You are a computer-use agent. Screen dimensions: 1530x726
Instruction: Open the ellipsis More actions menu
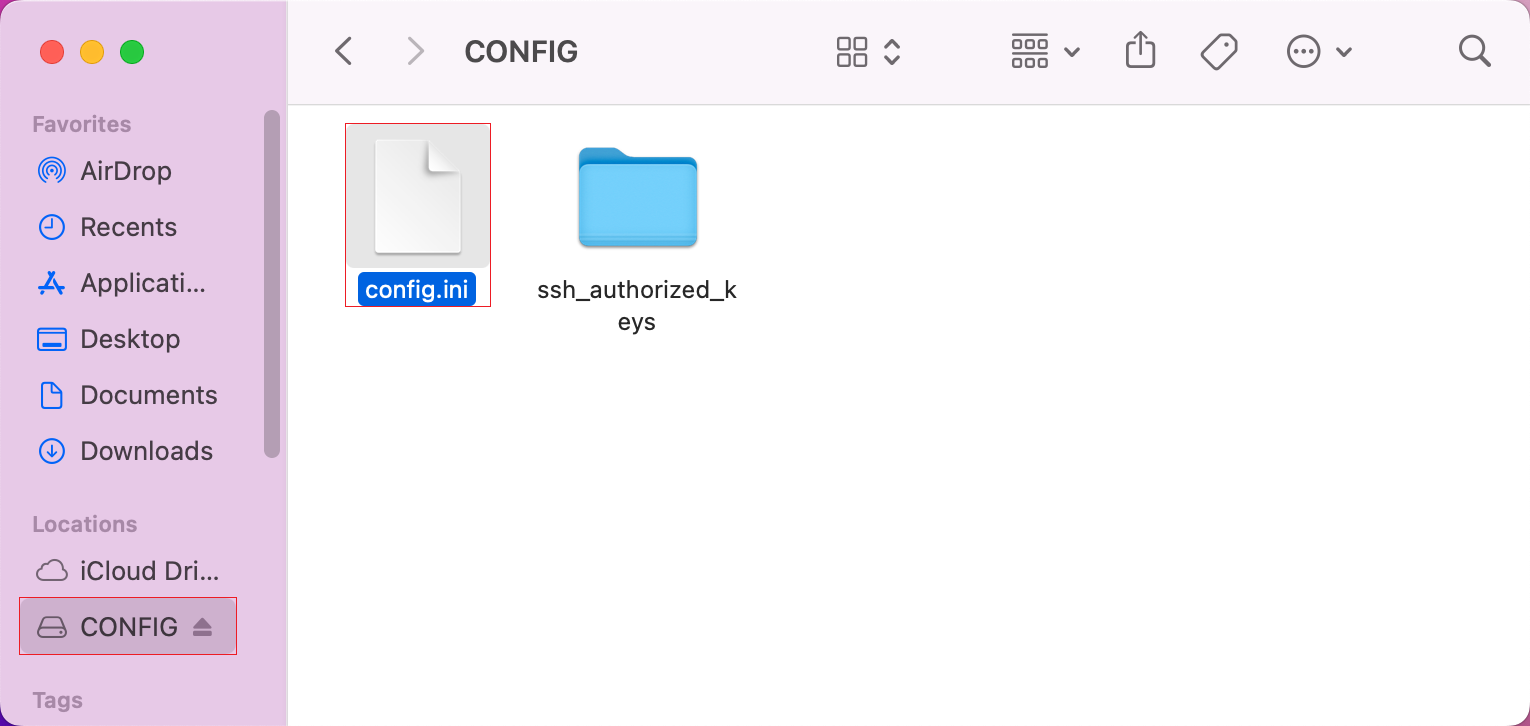point(1318,51)
